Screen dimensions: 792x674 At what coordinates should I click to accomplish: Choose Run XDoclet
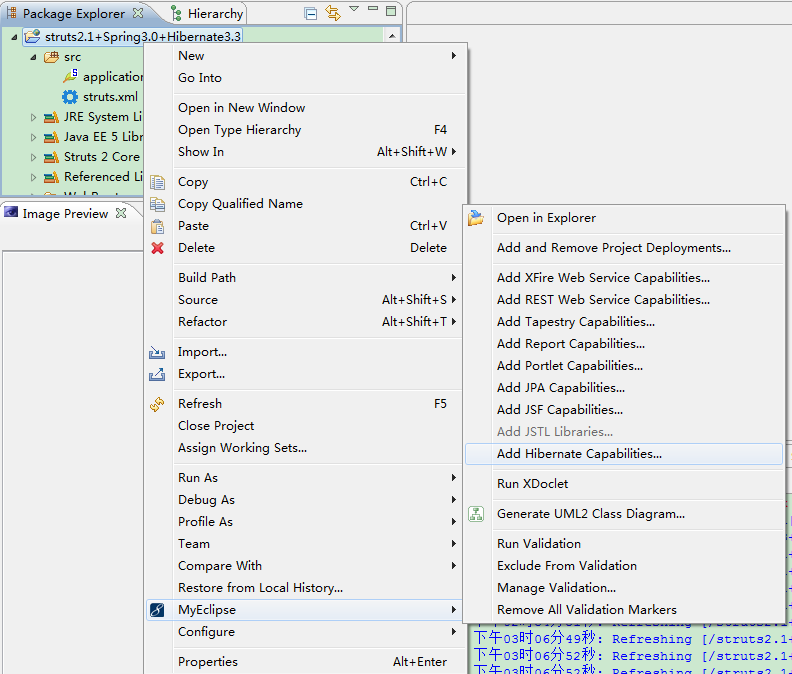(x=624, y=484)
